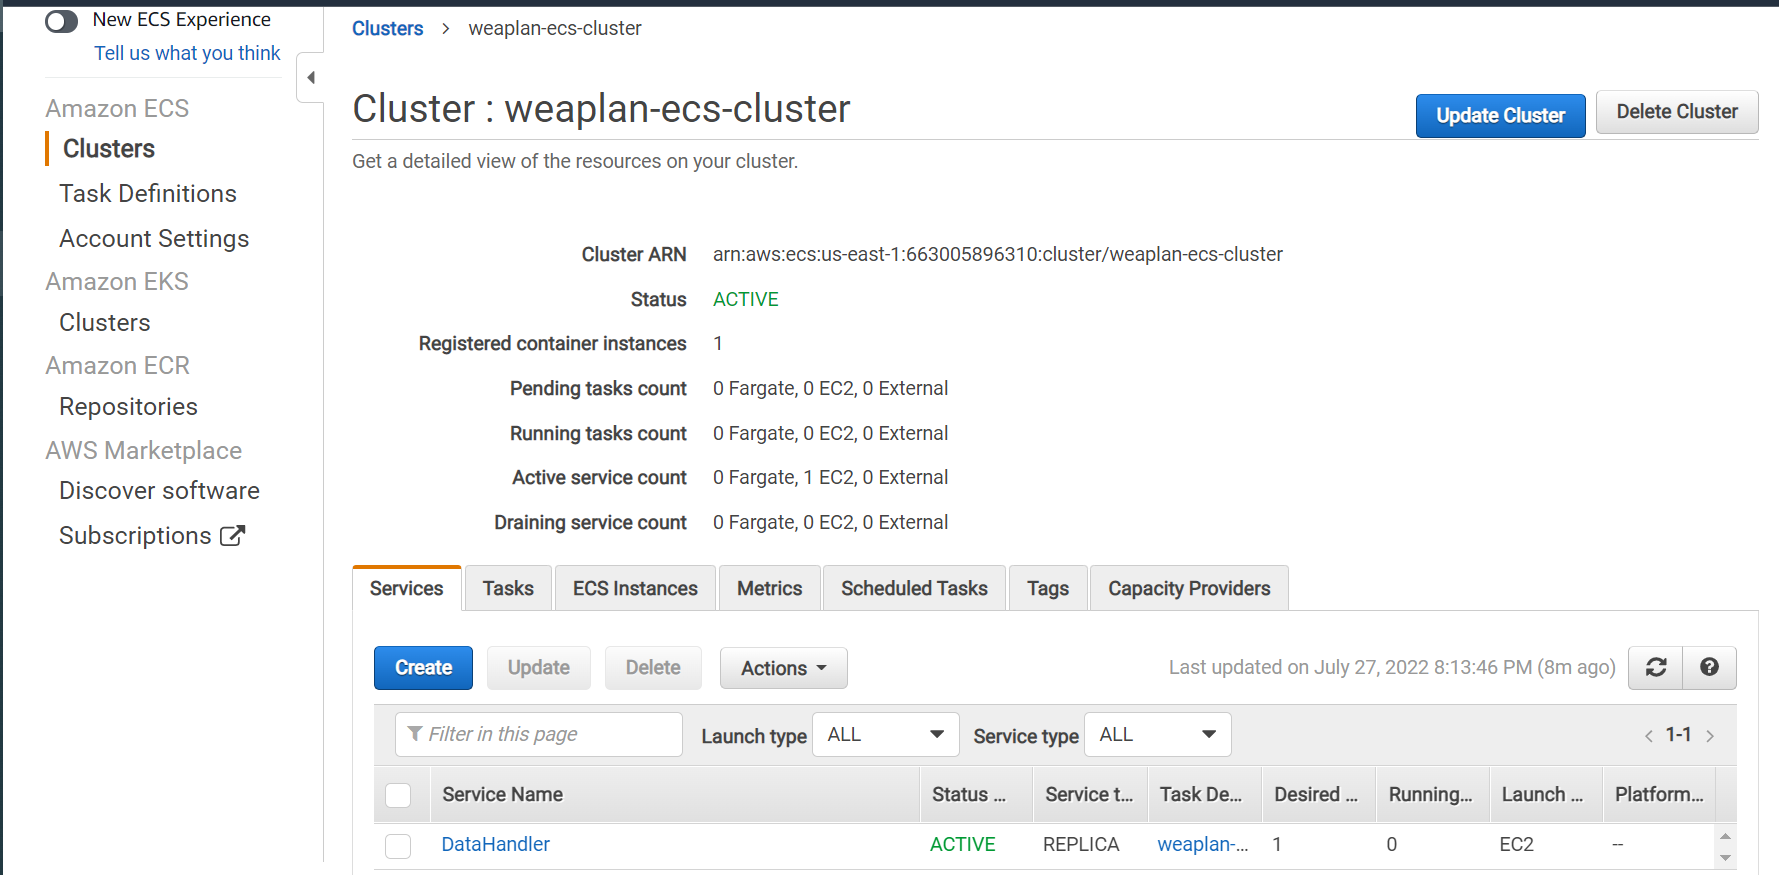
Task: Switch to the Tasks tab
Action: (x=508, y=588)
